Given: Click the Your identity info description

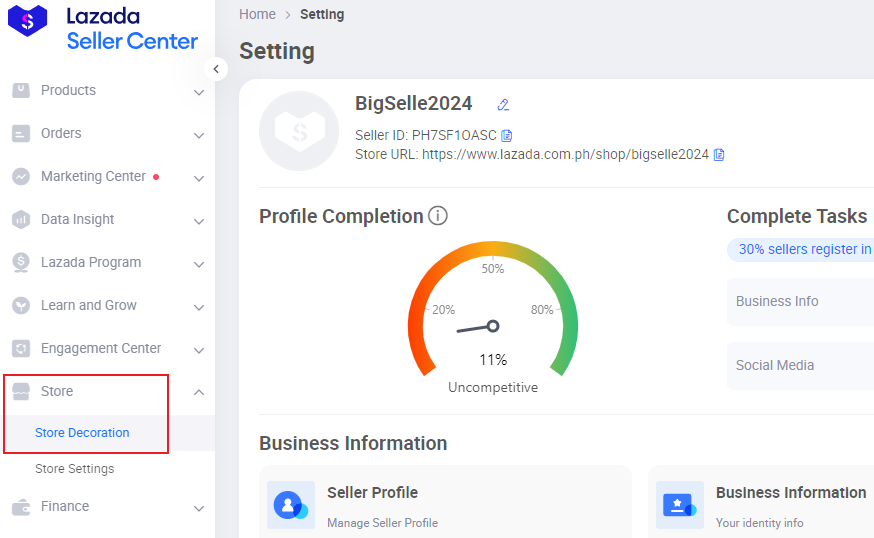Looking at the screenshot, I should click(760, 523).
